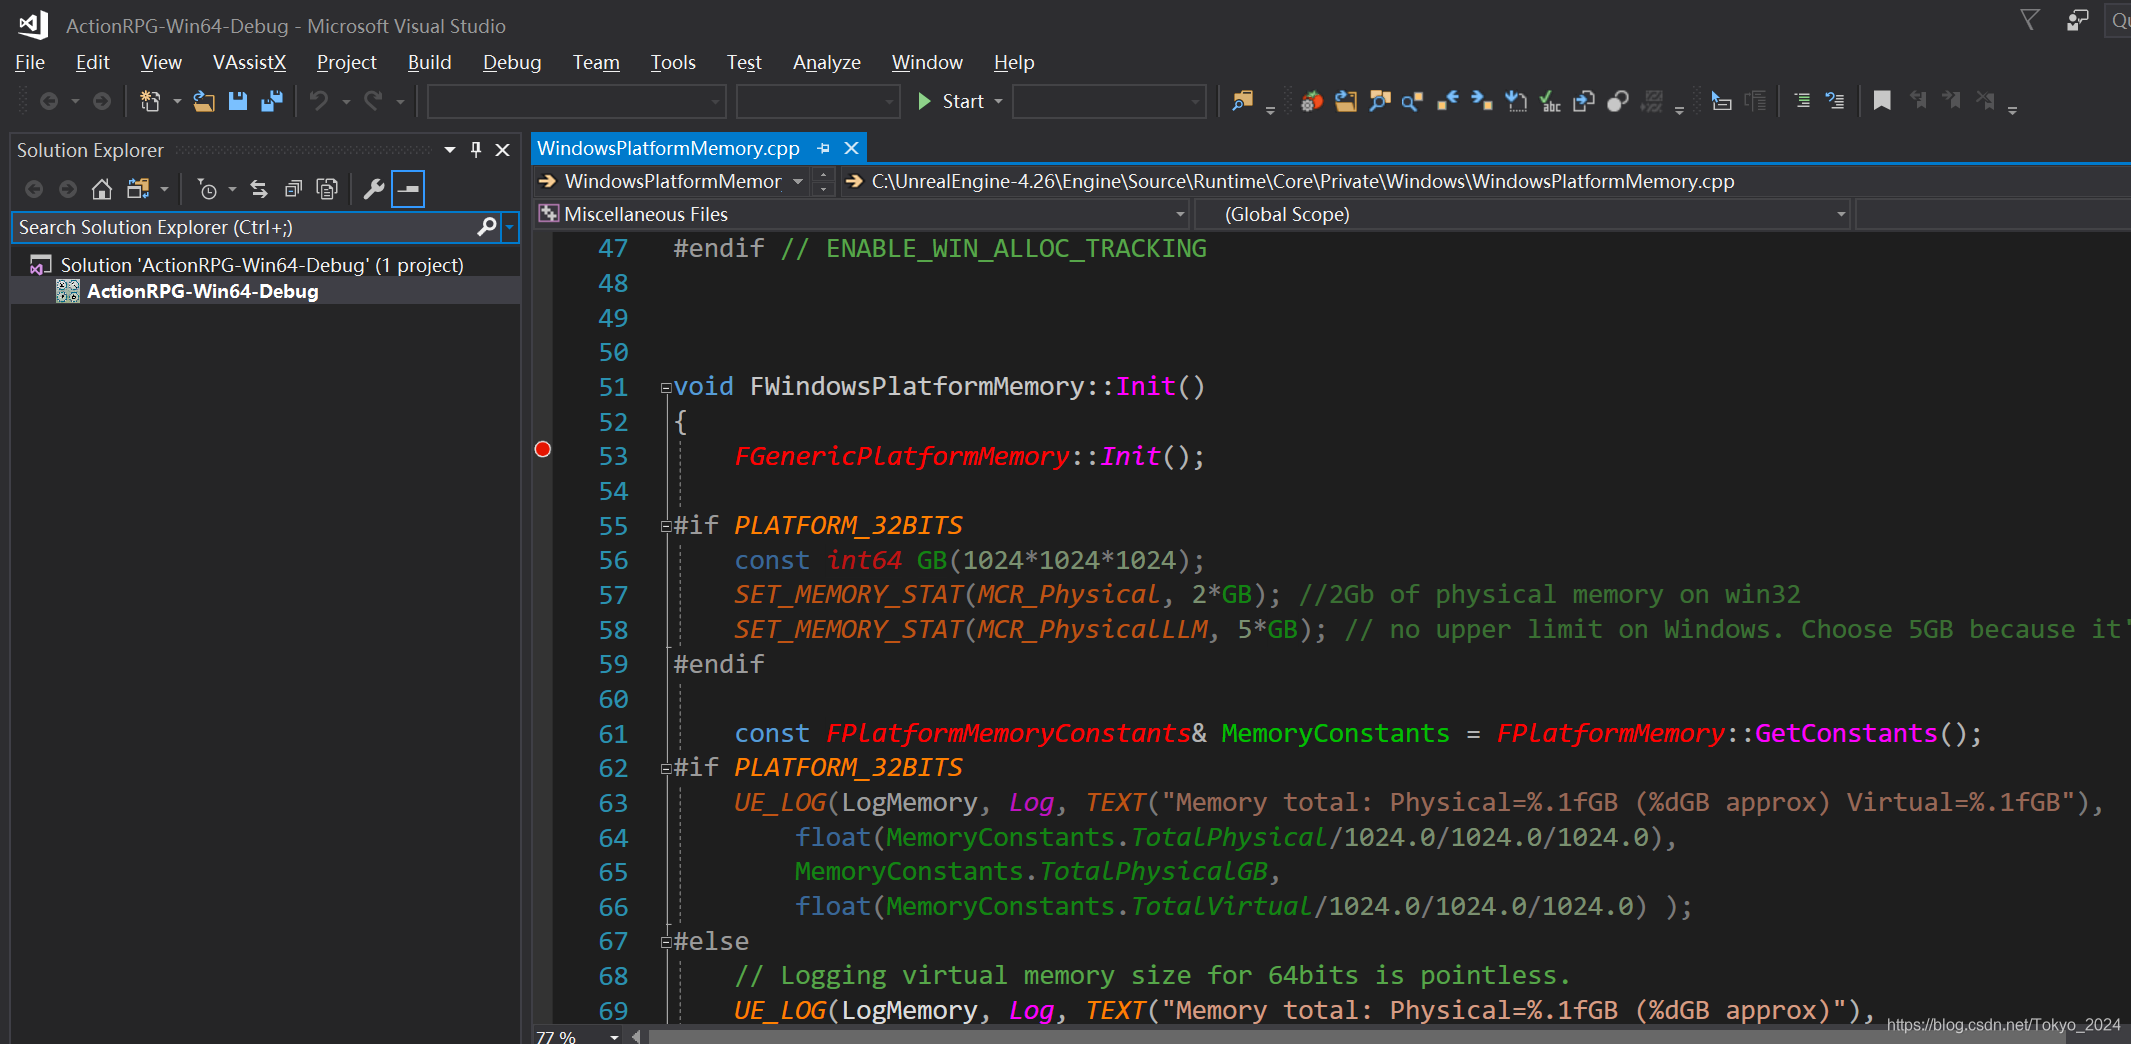This screenshot has width=2131, height=1044.
Task: Click the feedback icon in the title bar
Action: (x=2078, y=20)
